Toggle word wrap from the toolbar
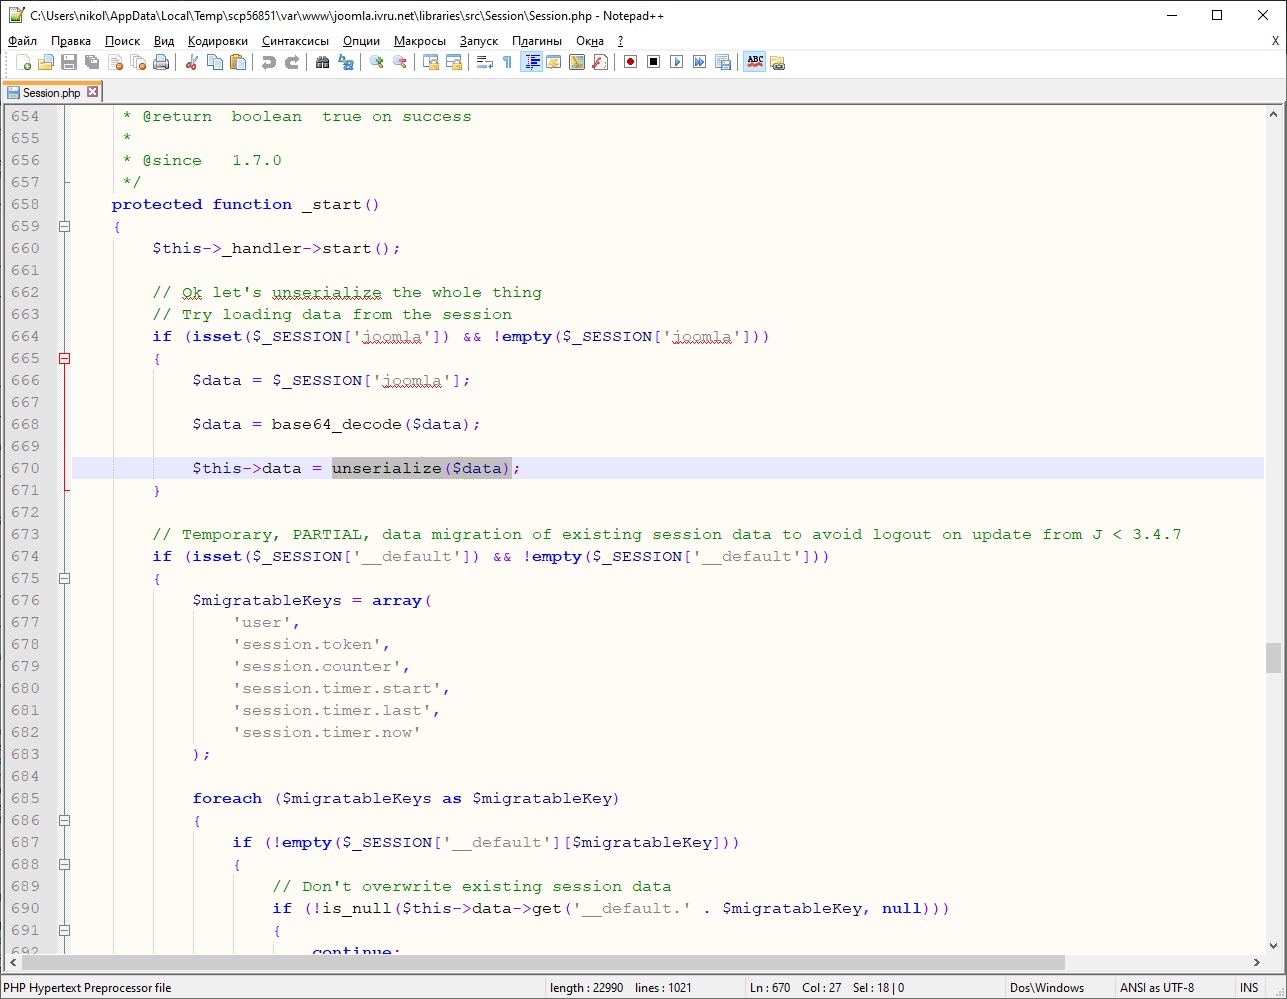 [484, 63]
